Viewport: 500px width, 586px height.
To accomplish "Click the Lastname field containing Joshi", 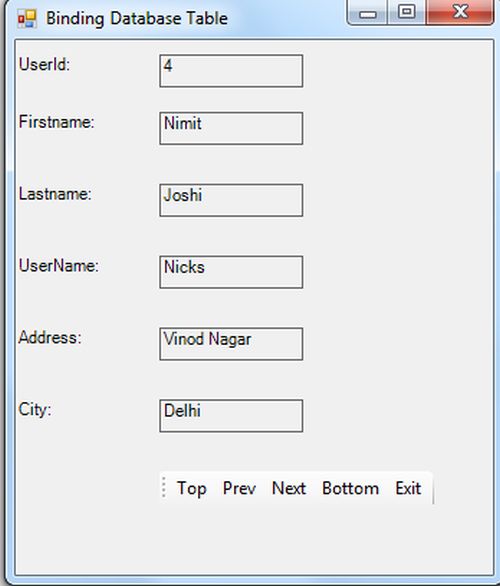I will pos(231,200).
